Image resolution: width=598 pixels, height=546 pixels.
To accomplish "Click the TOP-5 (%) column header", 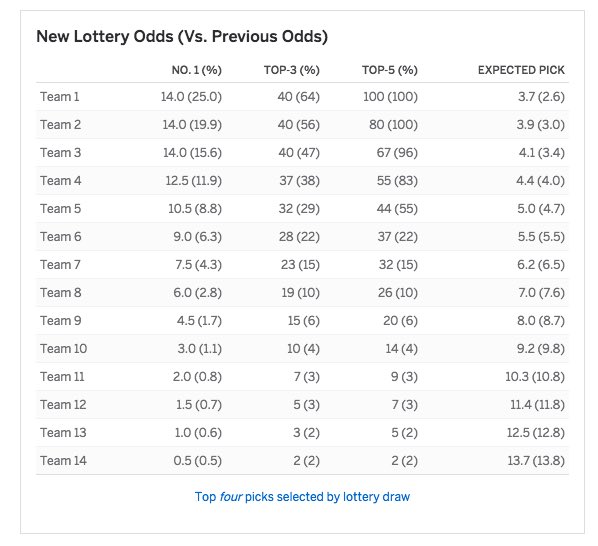I will pyautogui.click(x=390, y=70).
